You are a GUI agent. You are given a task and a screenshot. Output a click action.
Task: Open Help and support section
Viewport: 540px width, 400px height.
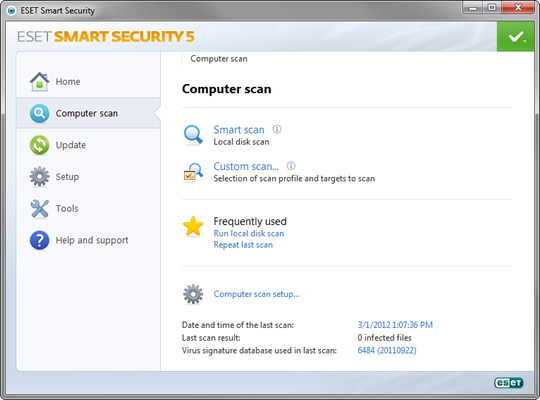(89, 240)
